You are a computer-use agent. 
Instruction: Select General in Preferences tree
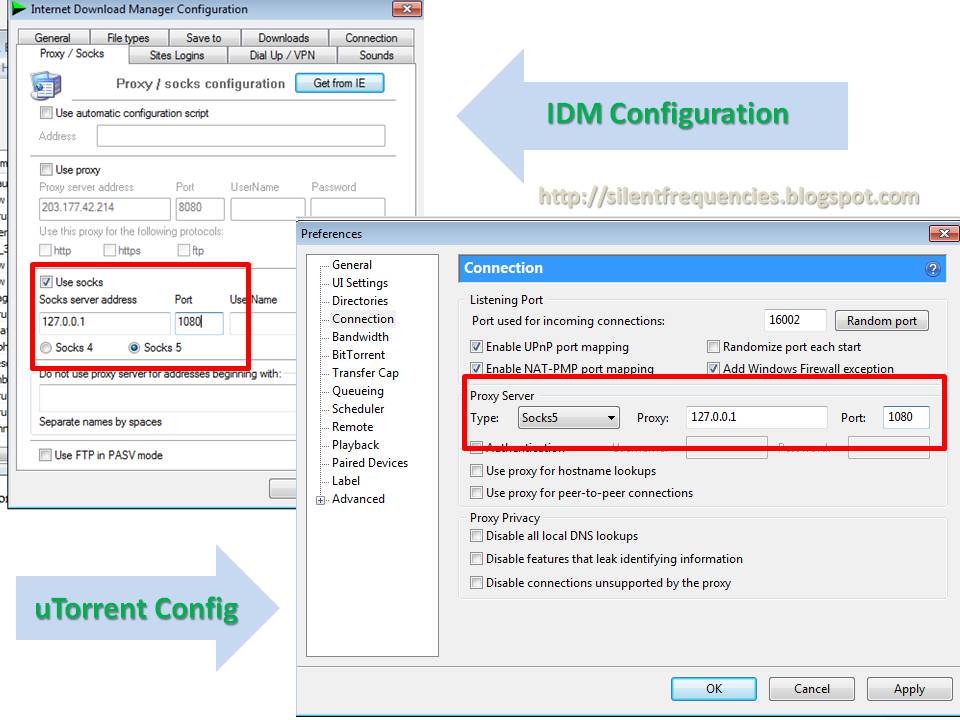pos(352,264)
